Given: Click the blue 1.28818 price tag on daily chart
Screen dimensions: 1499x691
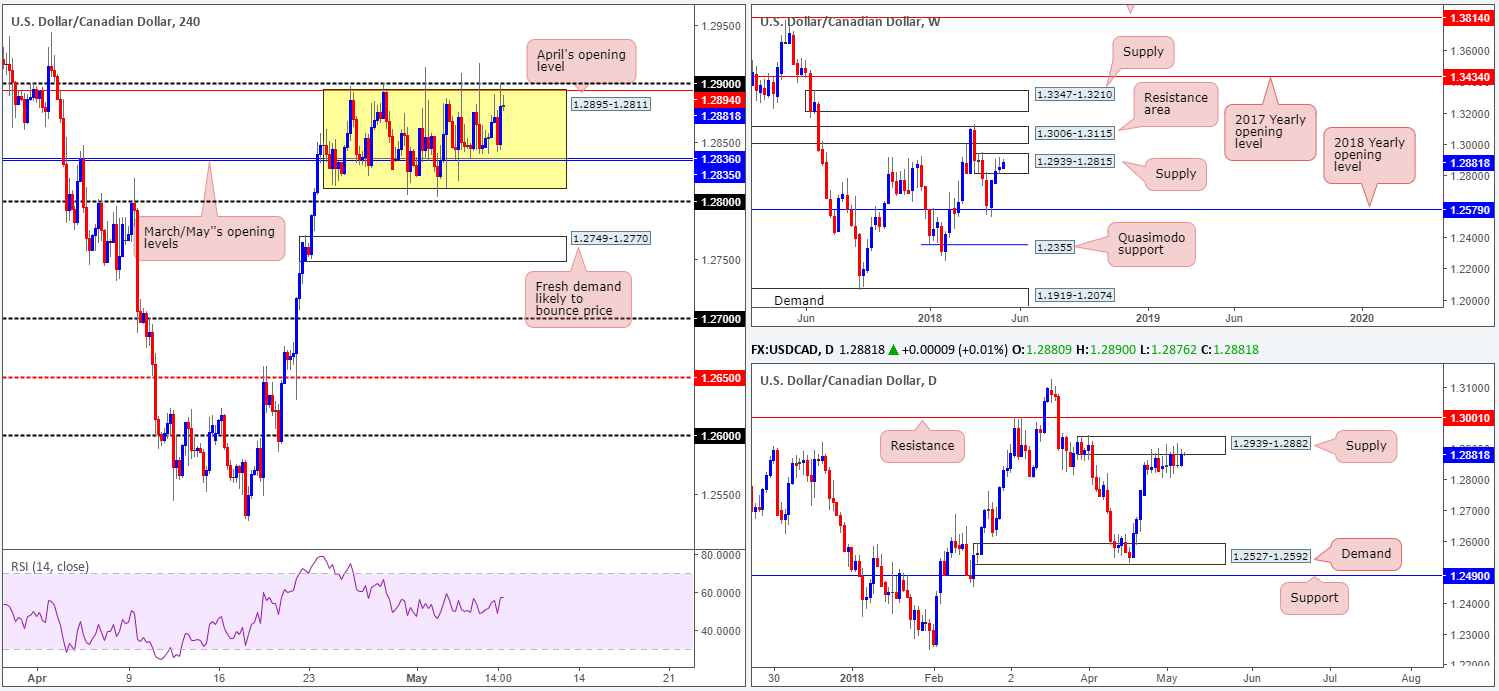Looking at the screenshot, I should coord(1468,455).
